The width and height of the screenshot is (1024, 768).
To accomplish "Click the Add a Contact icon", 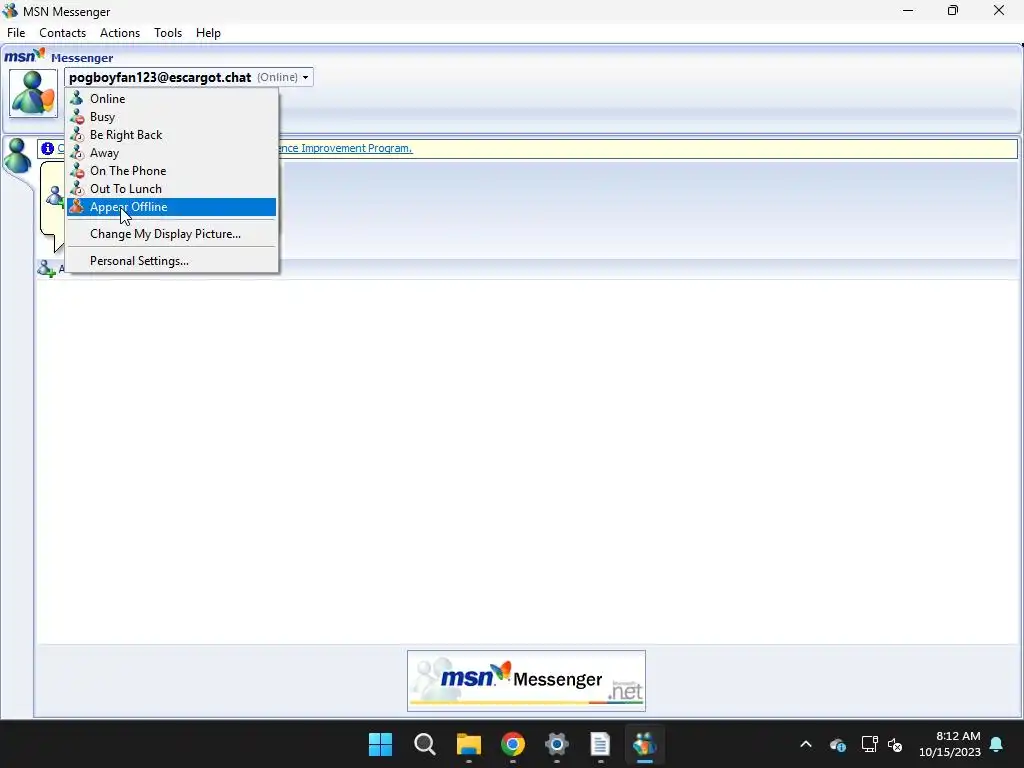I will coord(46,268).
